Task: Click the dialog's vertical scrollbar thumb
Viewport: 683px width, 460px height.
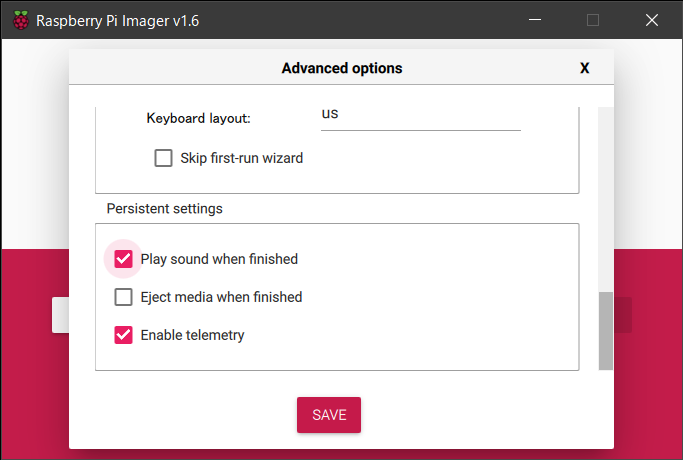Action: point(605,331)
